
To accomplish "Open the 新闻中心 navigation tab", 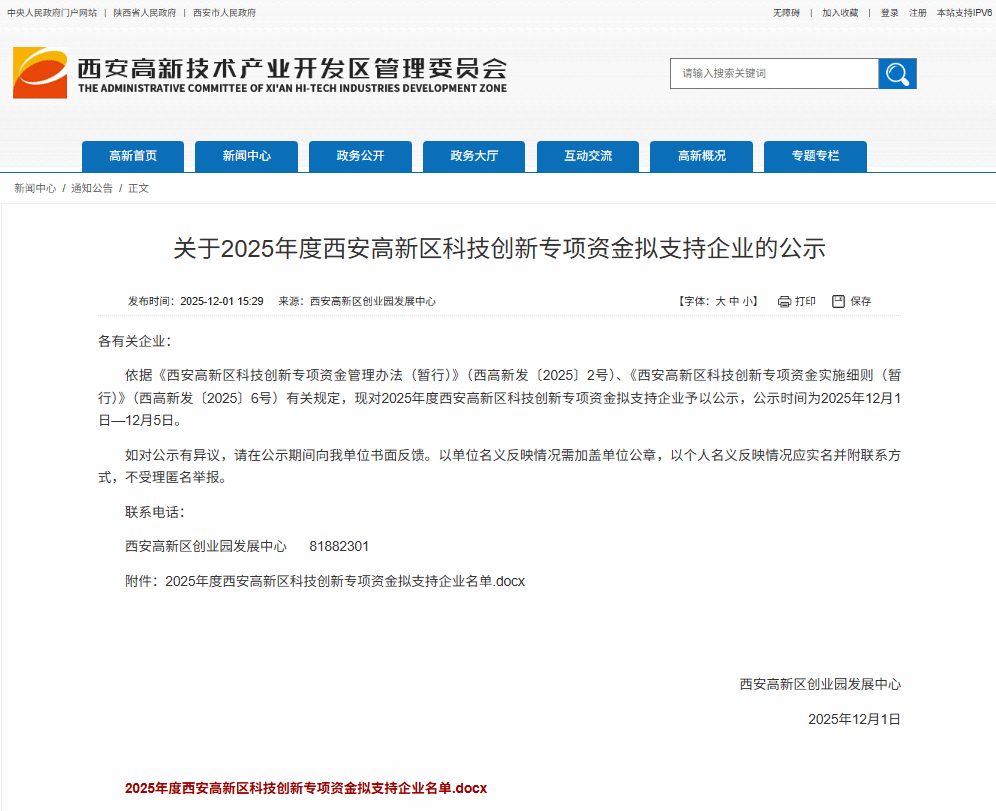I will [247, 156].
